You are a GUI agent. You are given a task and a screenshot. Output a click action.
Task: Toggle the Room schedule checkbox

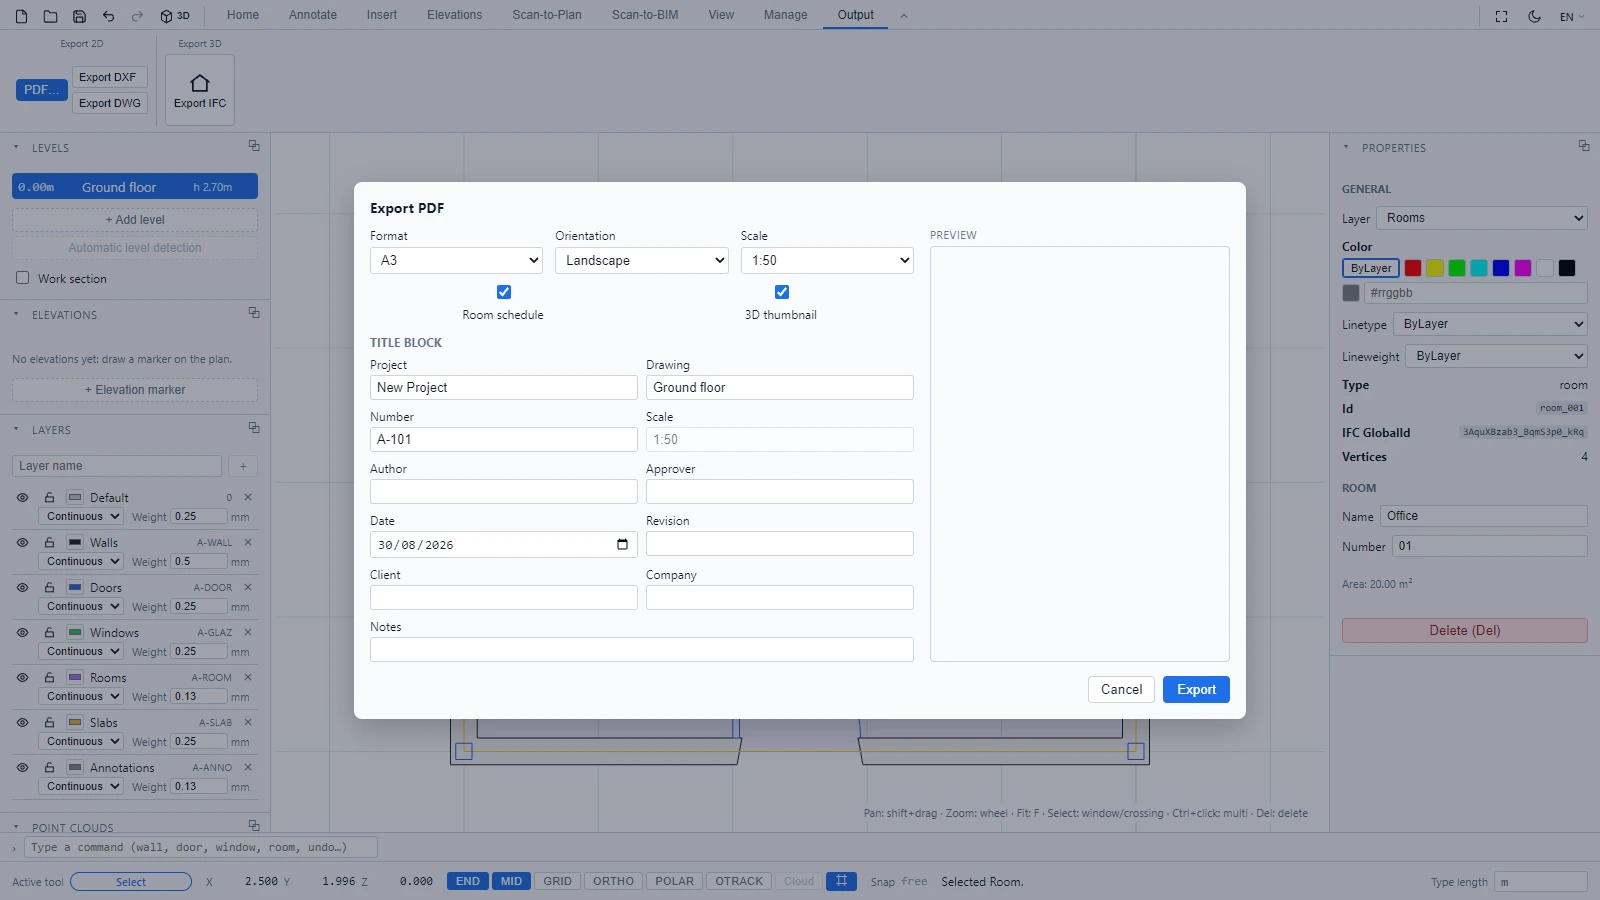504,292
